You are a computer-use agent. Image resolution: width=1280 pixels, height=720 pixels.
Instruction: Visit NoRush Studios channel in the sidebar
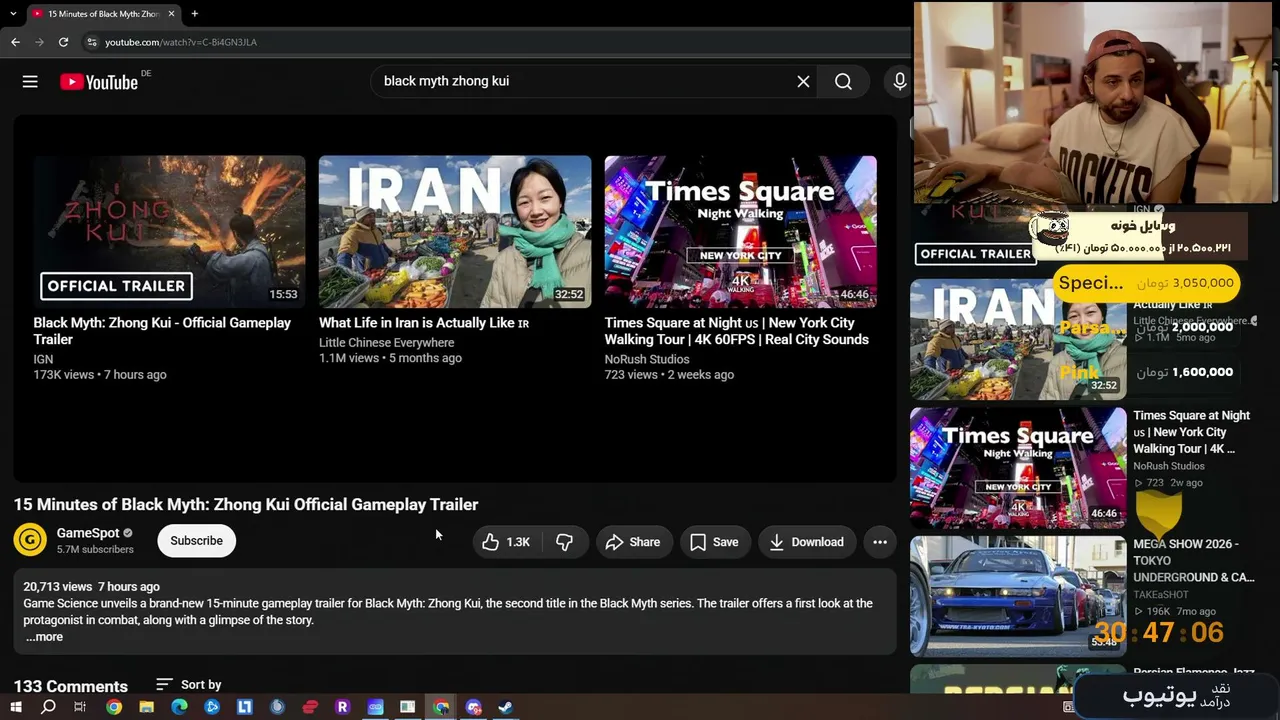pos(1169,466)
